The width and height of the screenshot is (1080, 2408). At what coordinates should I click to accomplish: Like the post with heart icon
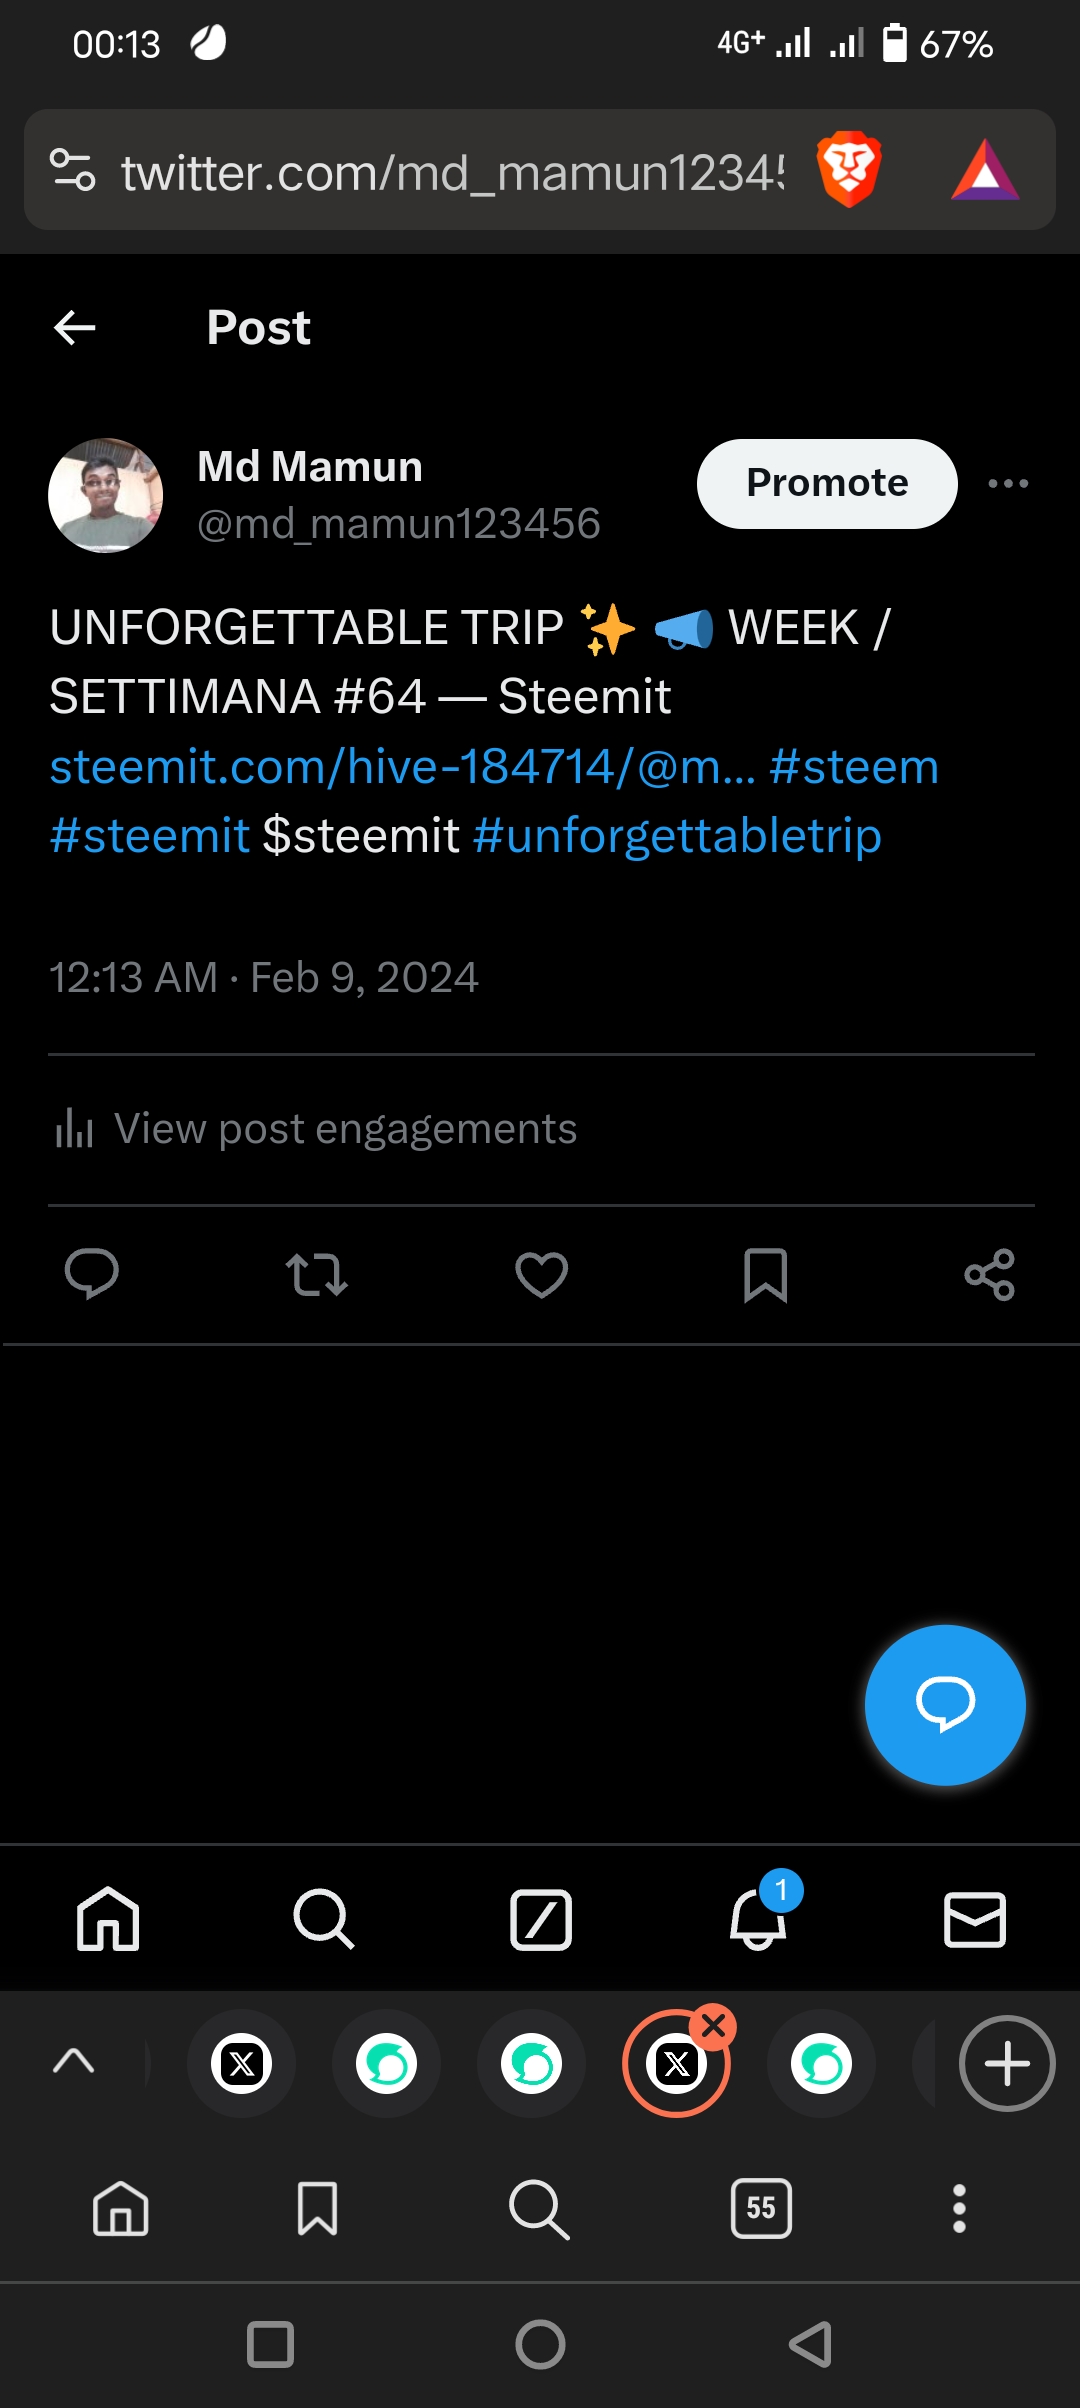tap(541, 1275)
